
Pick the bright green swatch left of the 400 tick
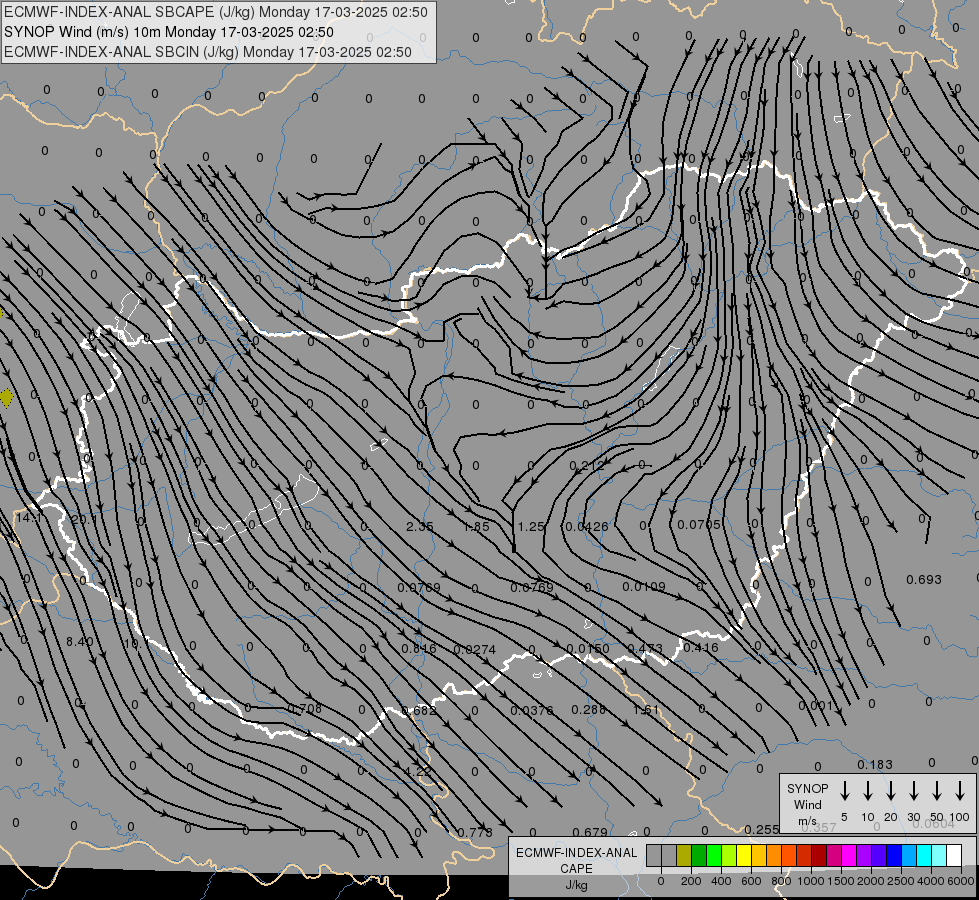coord(714,855)
